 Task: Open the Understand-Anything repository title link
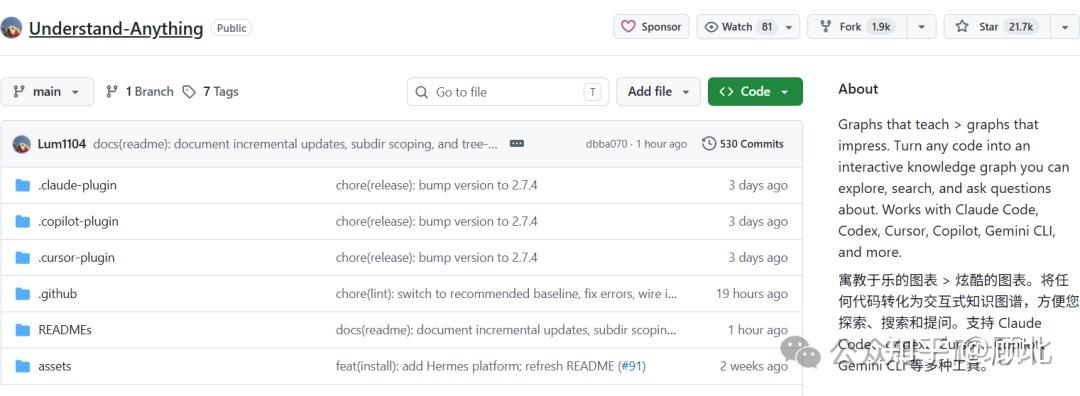[116, 28]
